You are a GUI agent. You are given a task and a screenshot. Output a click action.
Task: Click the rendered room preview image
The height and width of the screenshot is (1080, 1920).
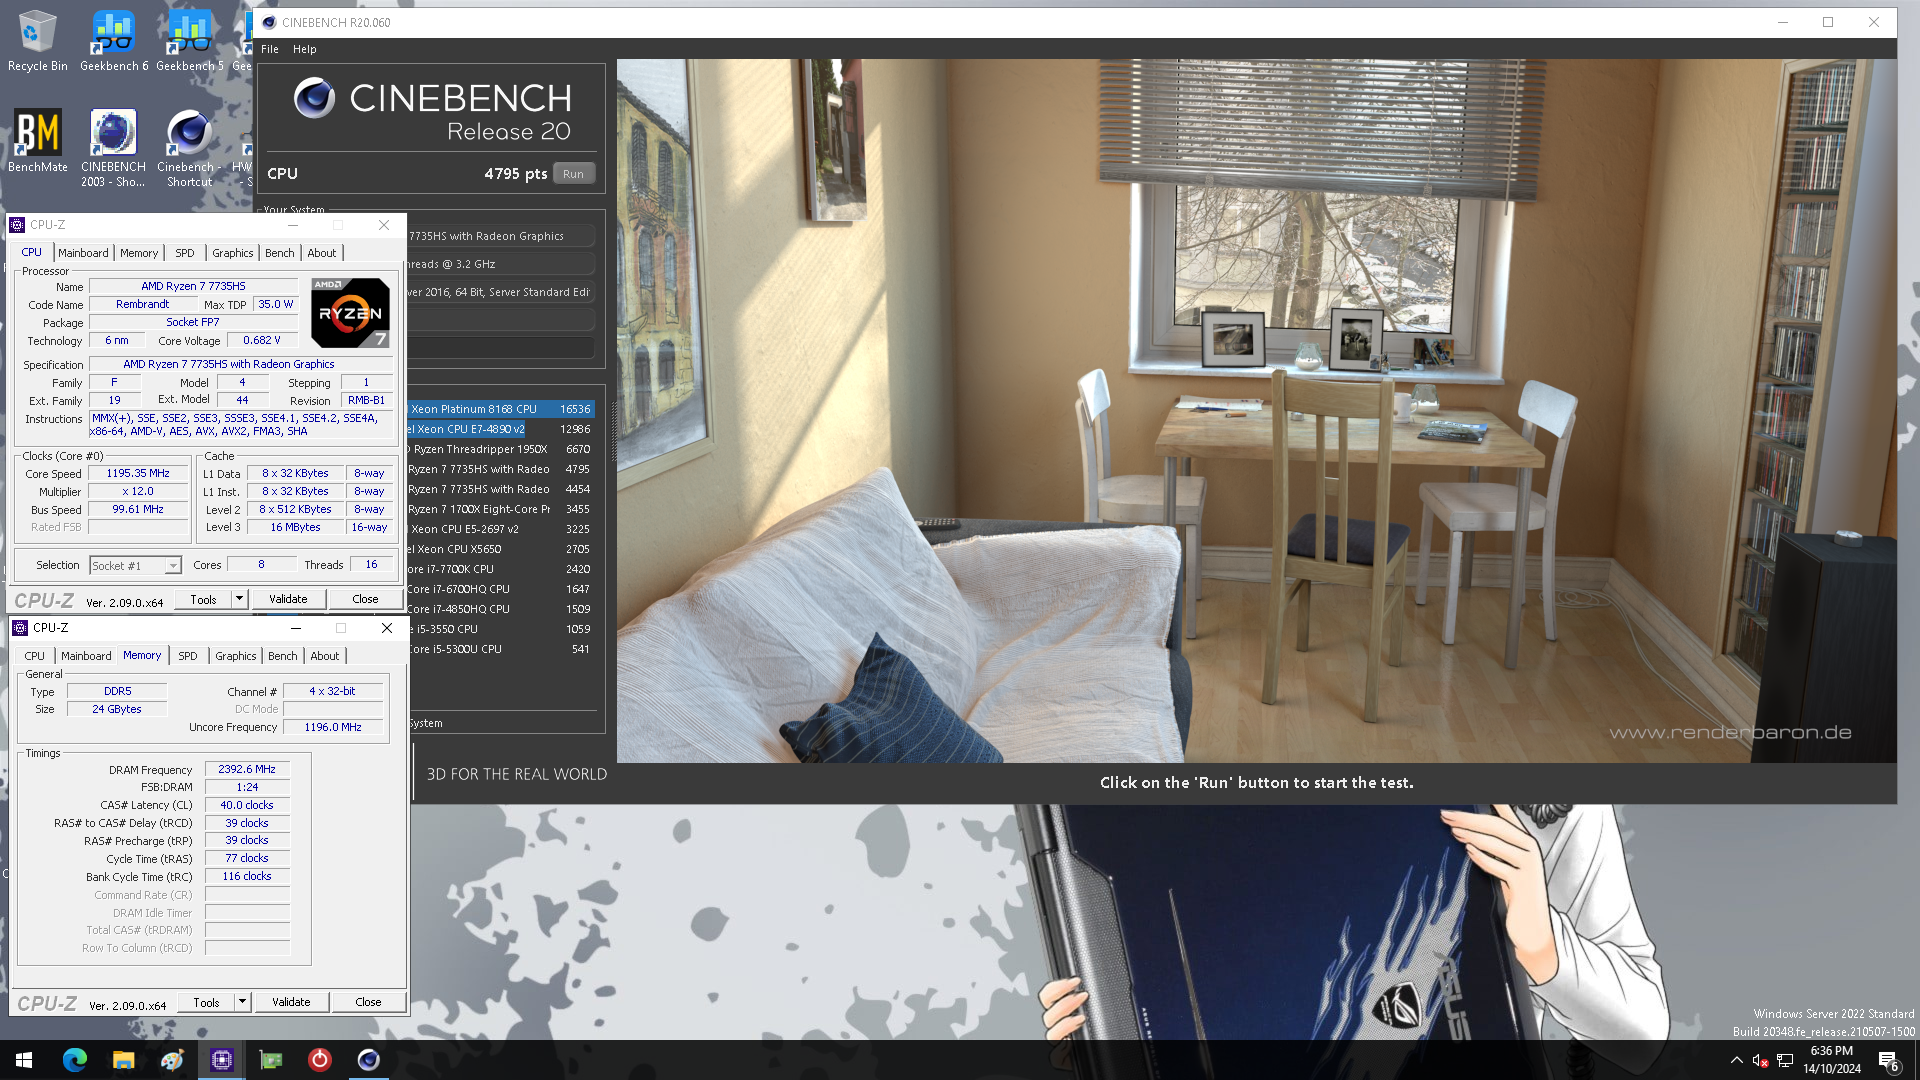click(1256, 410)
